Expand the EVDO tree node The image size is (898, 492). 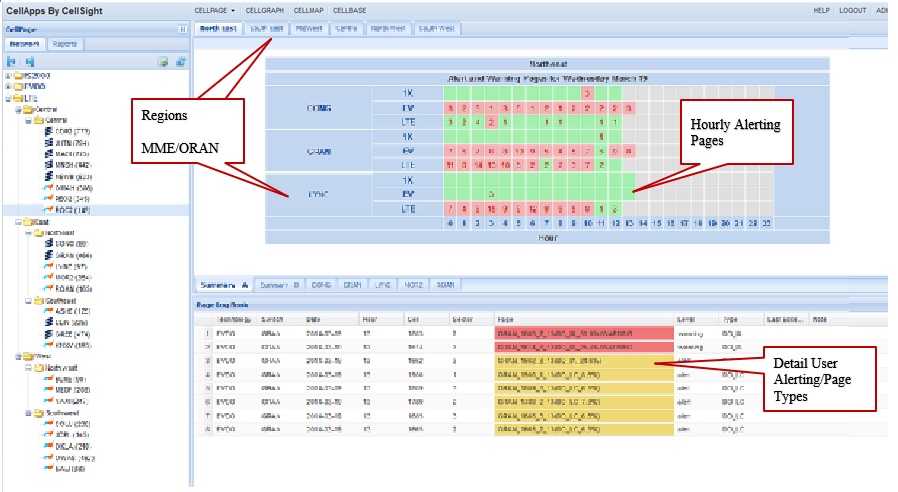tap(8, 87)
